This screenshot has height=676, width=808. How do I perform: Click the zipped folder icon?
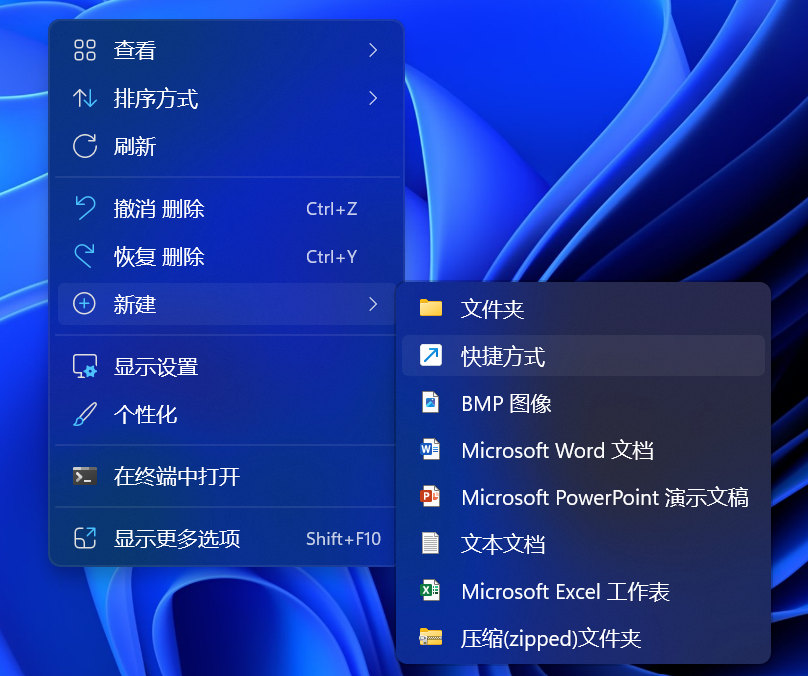(x=431, y=638)
